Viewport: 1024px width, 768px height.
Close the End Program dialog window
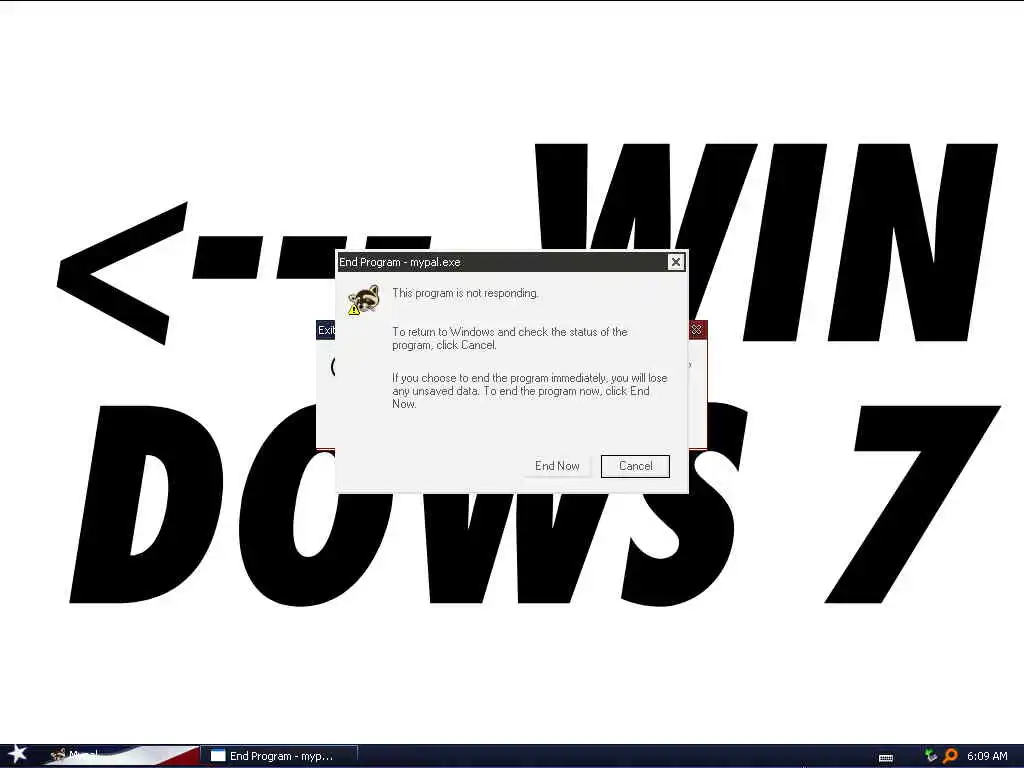pos(675,262)
